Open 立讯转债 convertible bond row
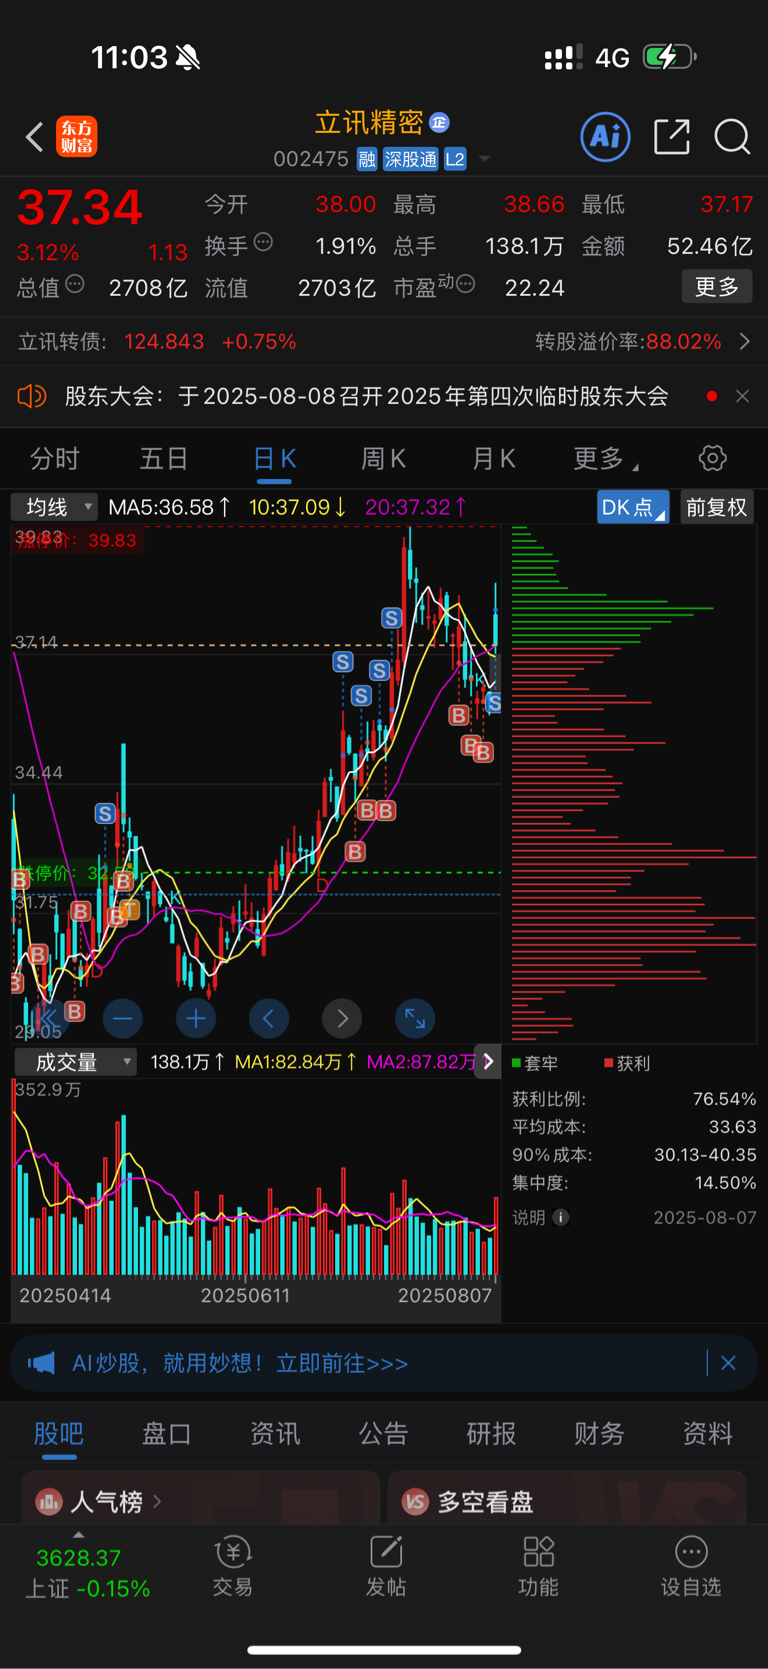Viewport: 768px width, 1669px height. (384, 342)
